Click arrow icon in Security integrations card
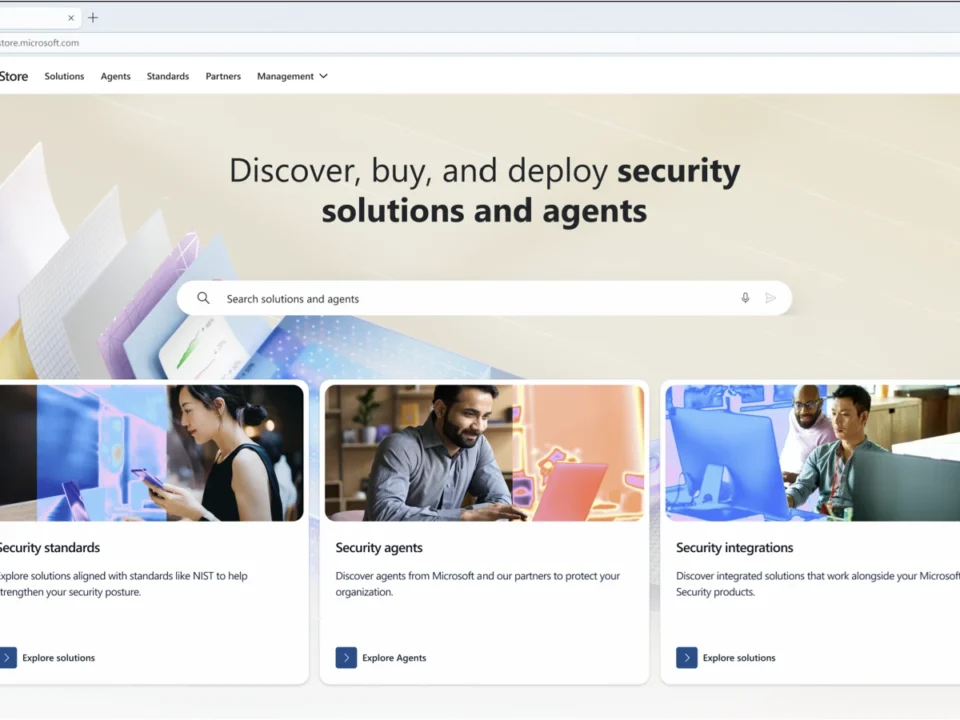This screenshot has height=720, width=960. [686, 658]
